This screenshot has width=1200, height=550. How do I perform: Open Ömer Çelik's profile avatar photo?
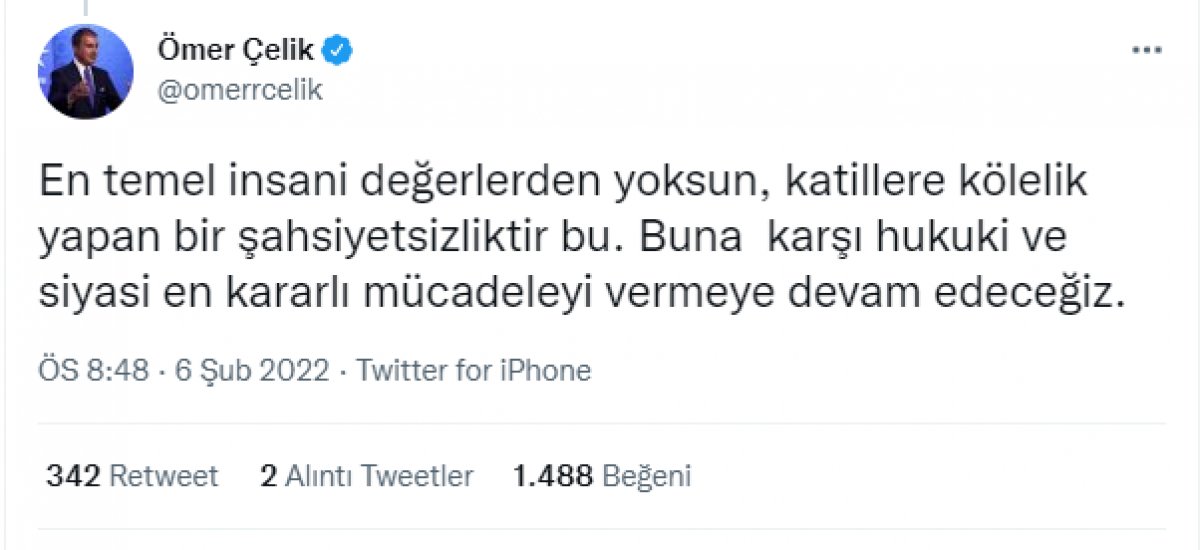[x=86, y=72]
